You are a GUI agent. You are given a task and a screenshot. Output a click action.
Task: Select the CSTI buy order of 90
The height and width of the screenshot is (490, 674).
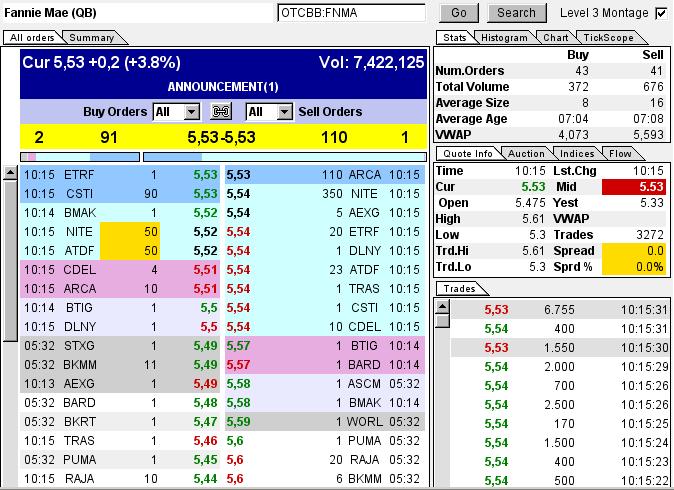[120, 194]
